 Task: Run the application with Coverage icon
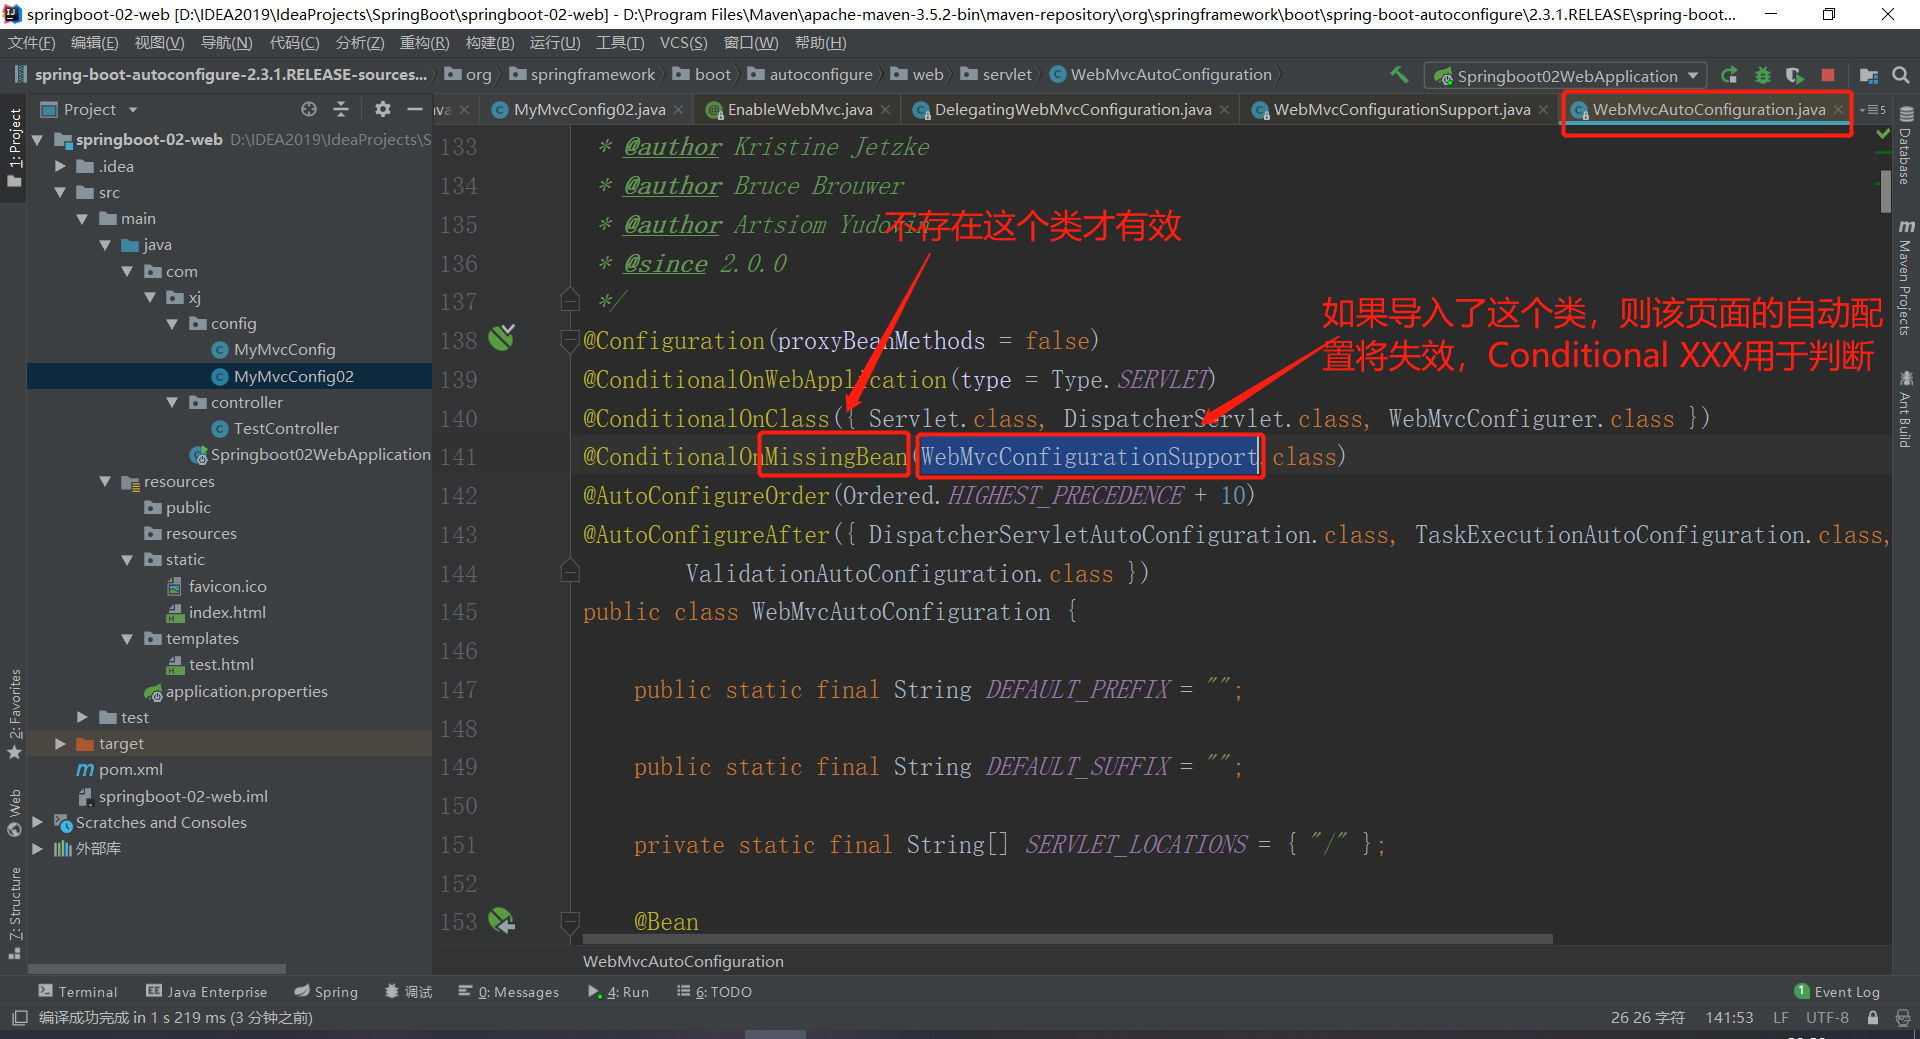(x=1794, y=75)
